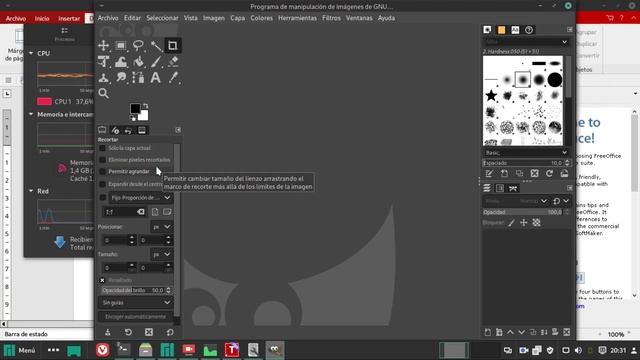
Task: Switch to the Paths tab in layers dock
Action: (513, 188)
